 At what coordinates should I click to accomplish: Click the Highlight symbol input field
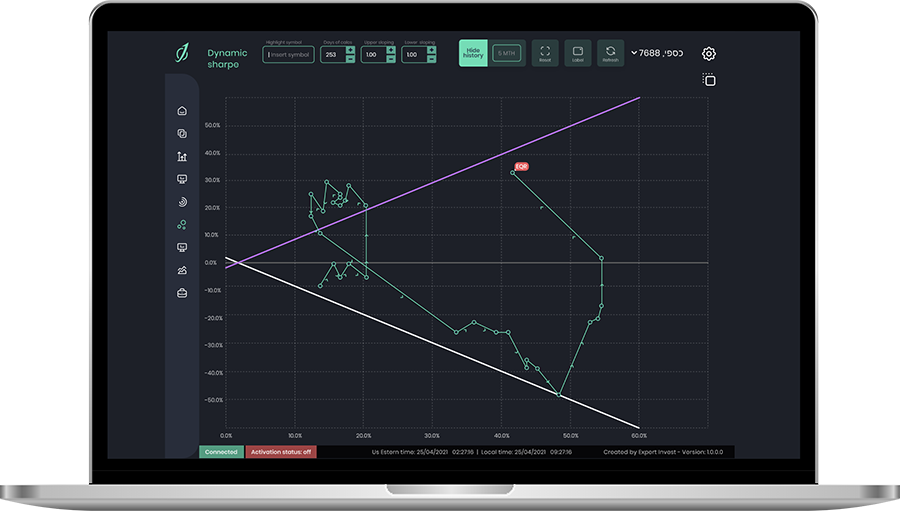(288, 55)
